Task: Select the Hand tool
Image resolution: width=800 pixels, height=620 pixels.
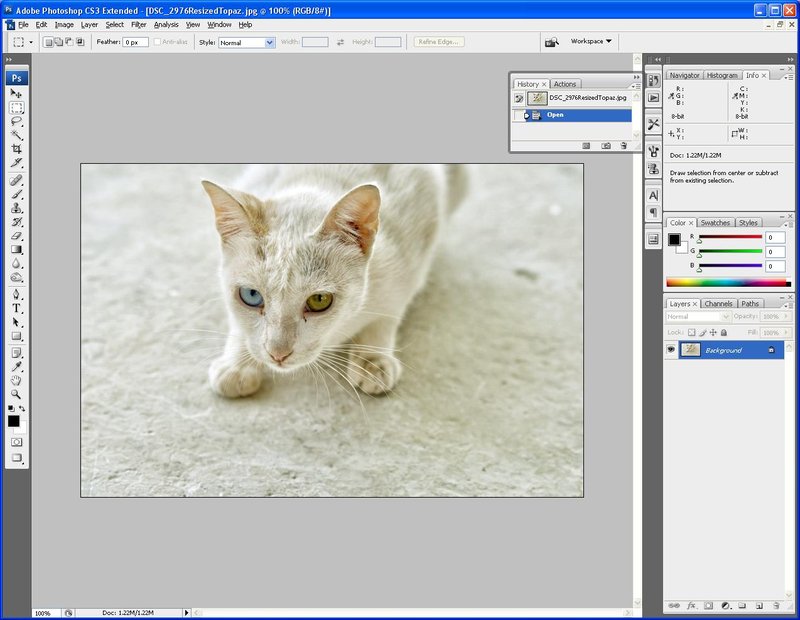Action: click(x=16, y=381)
